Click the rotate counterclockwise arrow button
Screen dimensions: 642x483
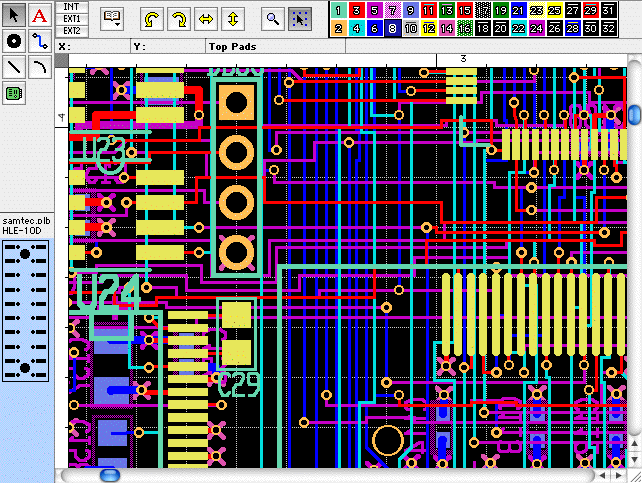point(151,19)
